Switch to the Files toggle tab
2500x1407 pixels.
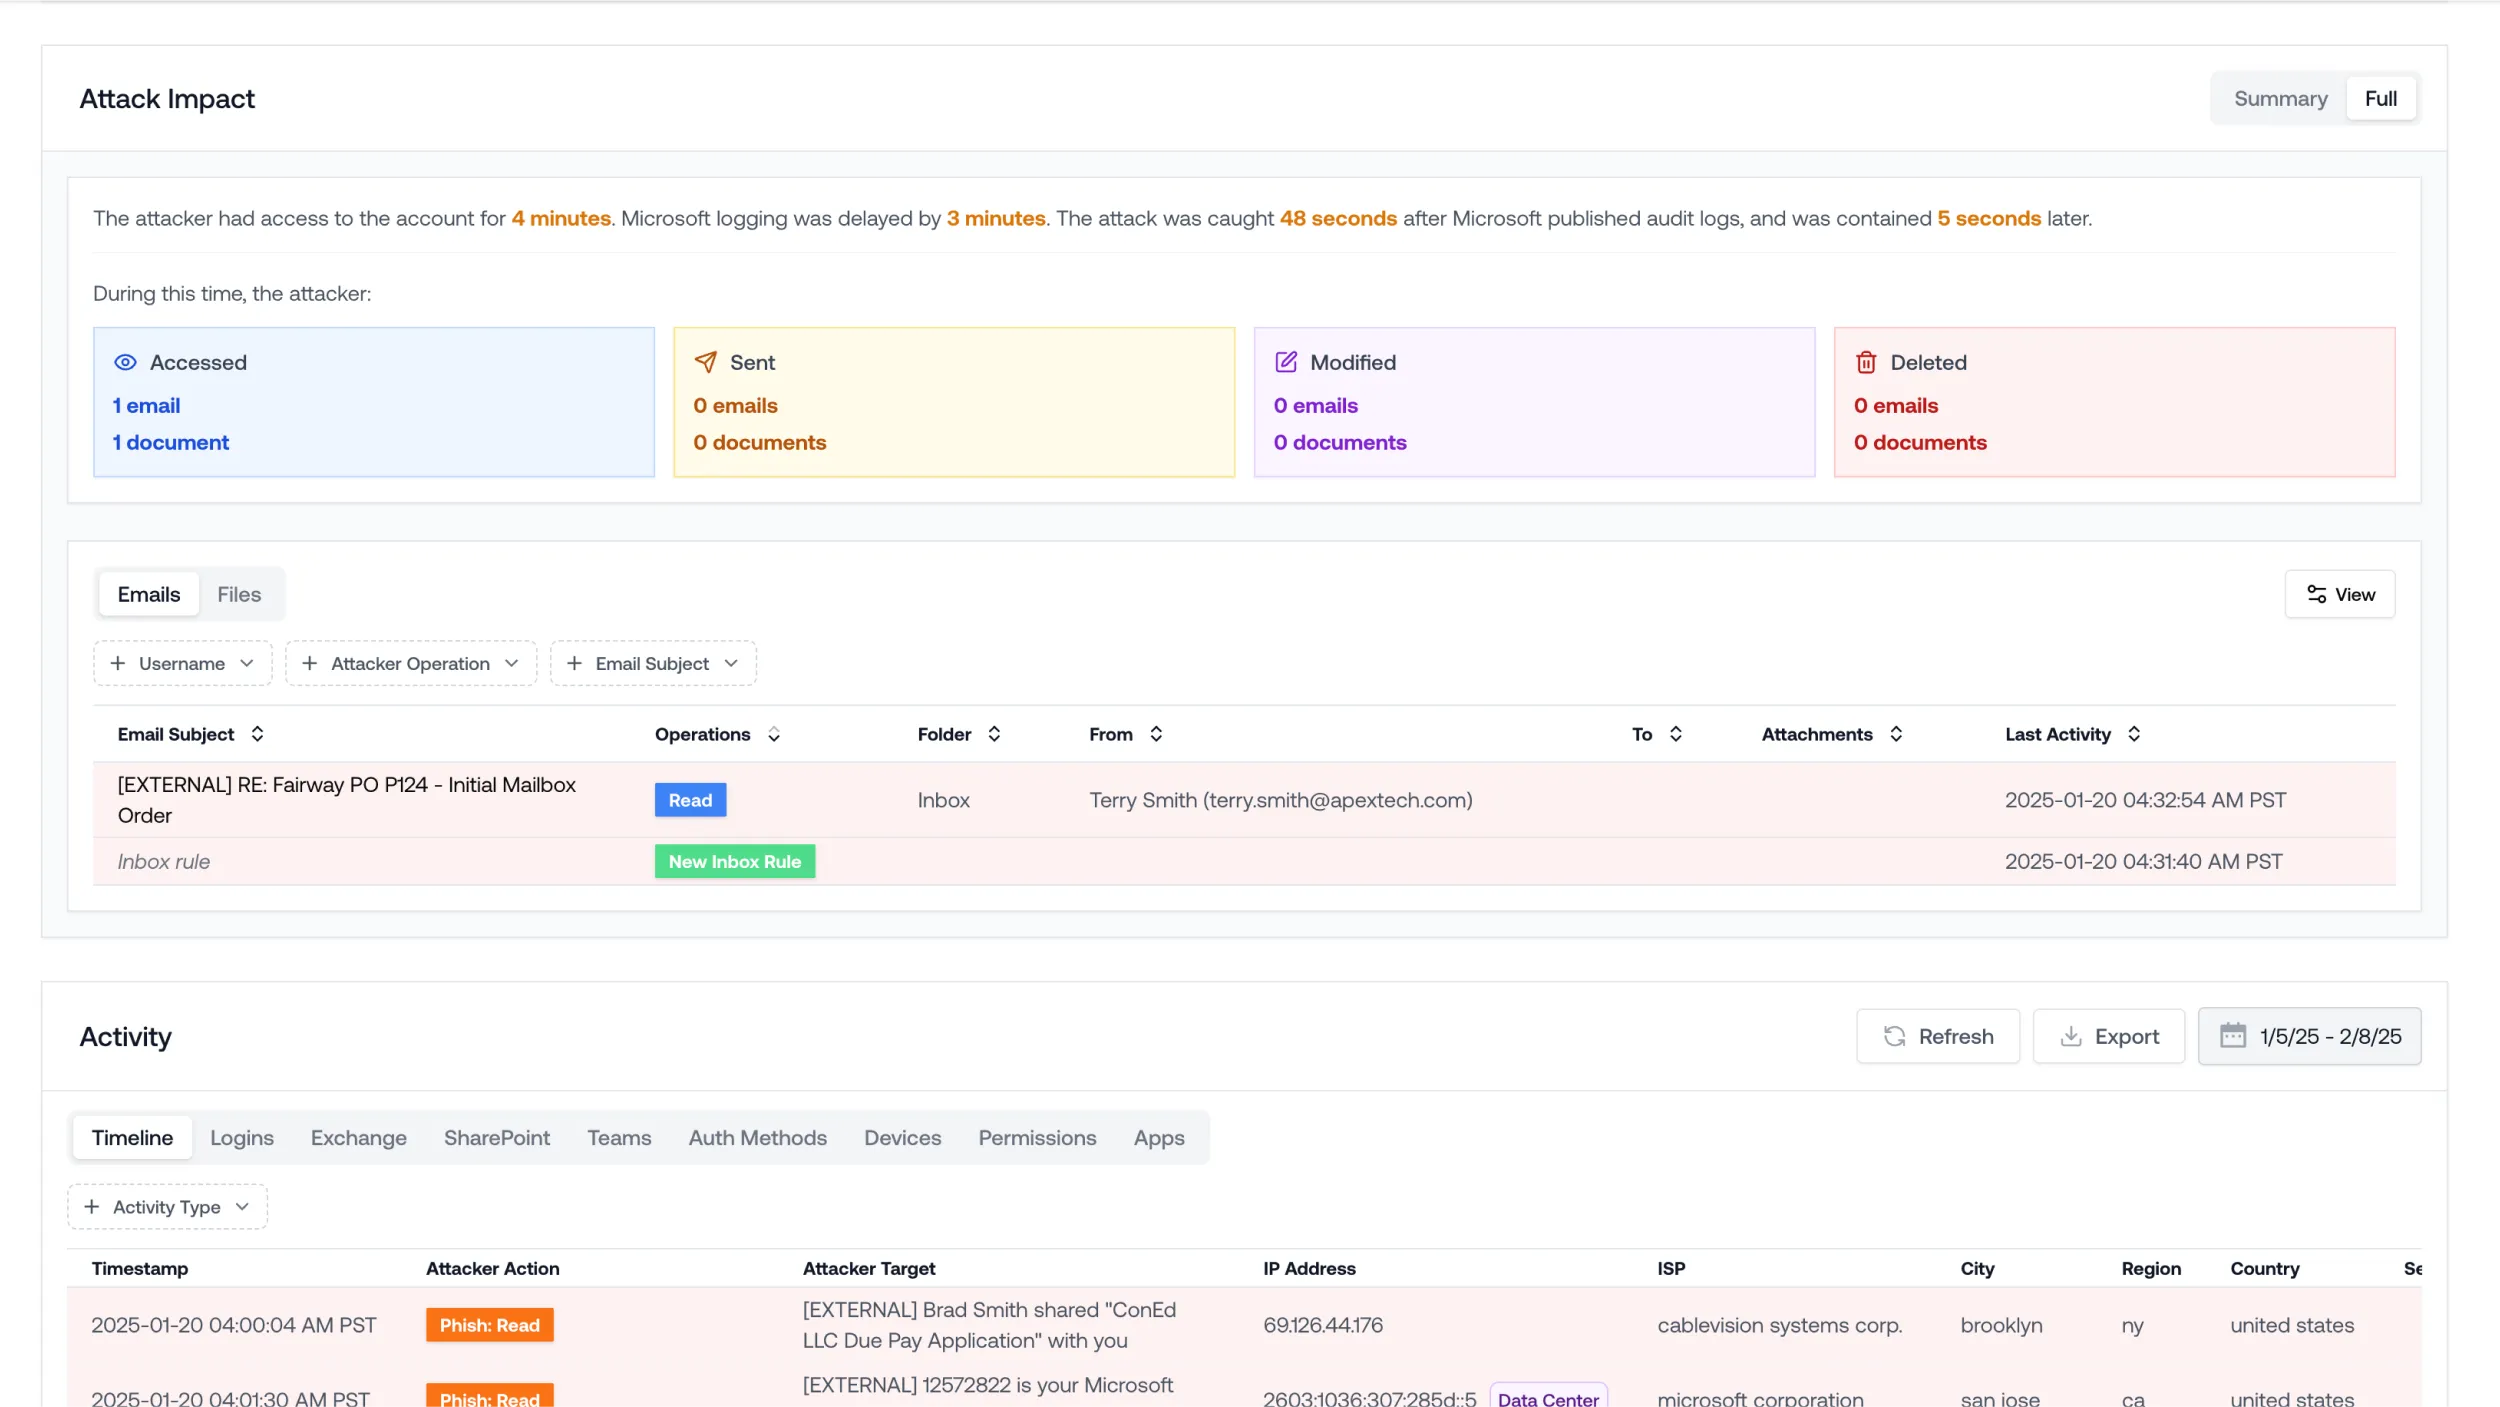click(x=239, y=594)
